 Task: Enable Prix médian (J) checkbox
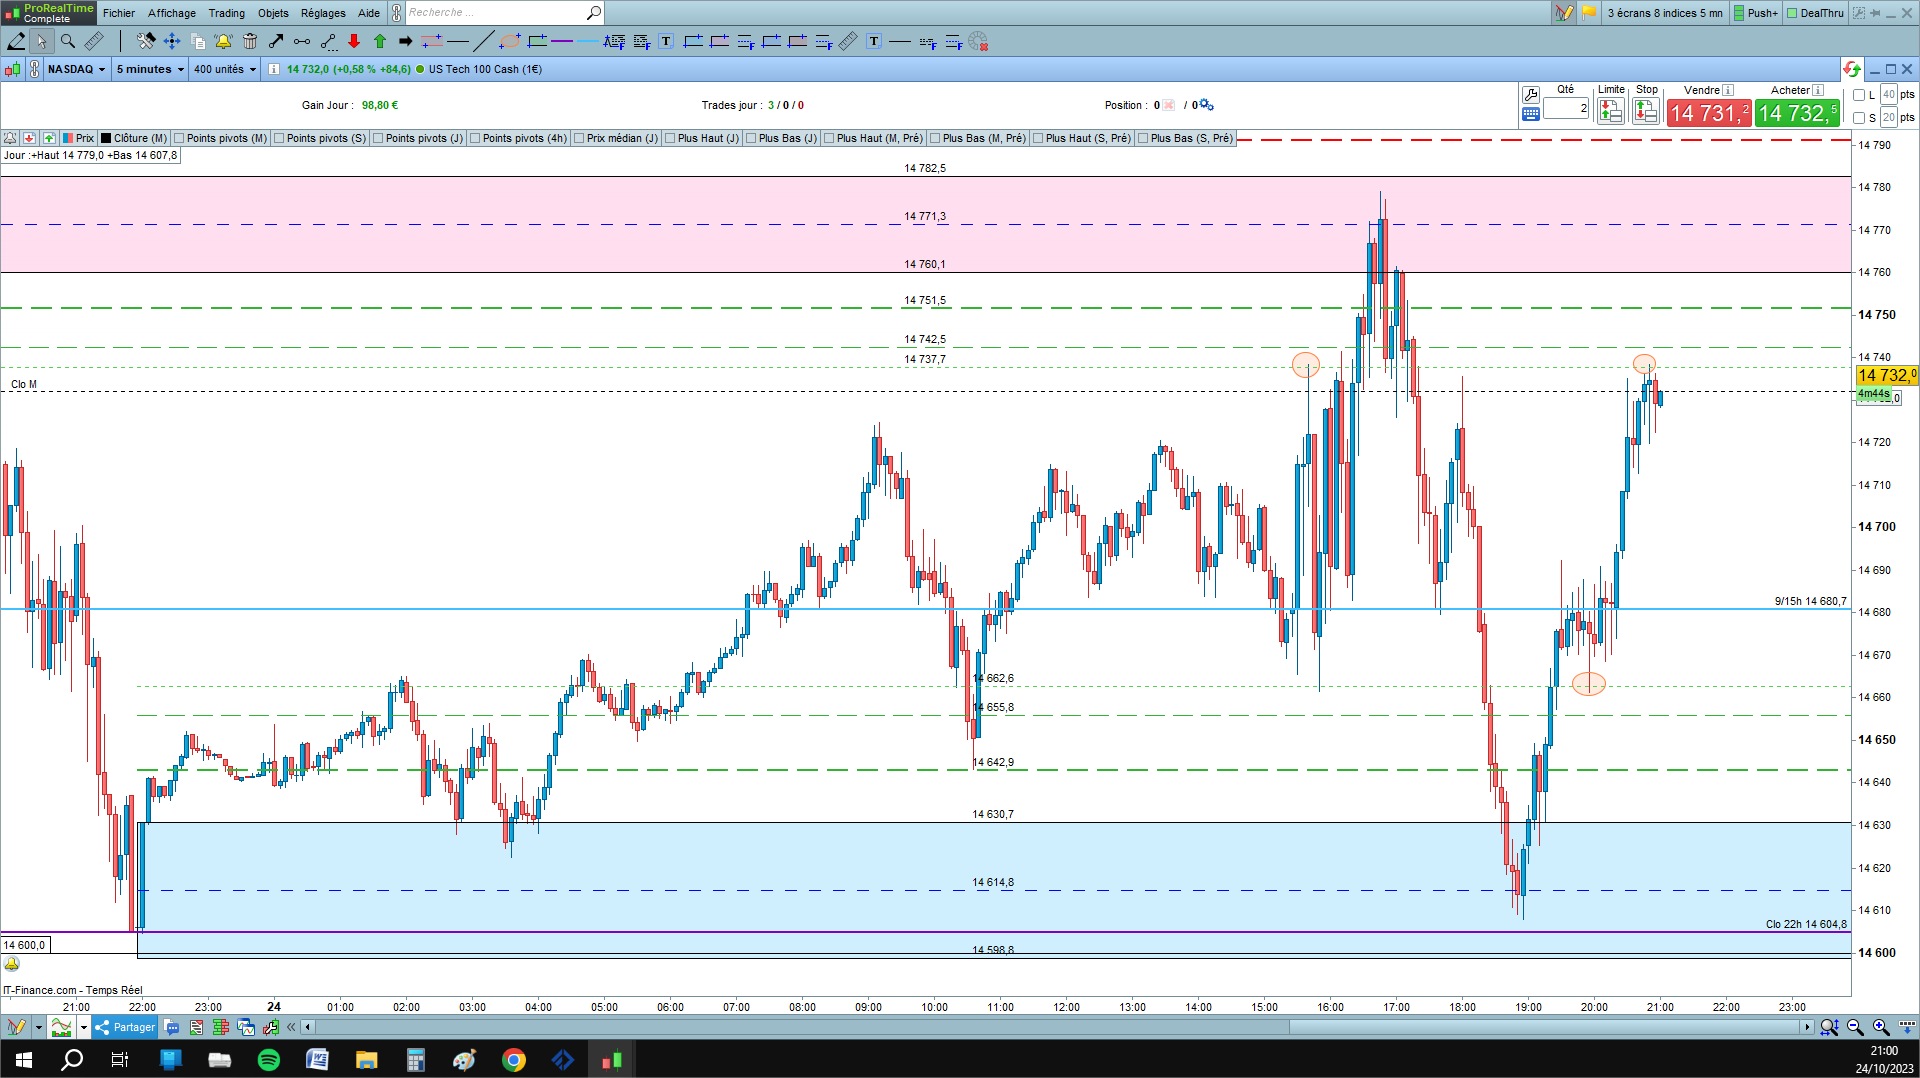click(x=579, y=138)
